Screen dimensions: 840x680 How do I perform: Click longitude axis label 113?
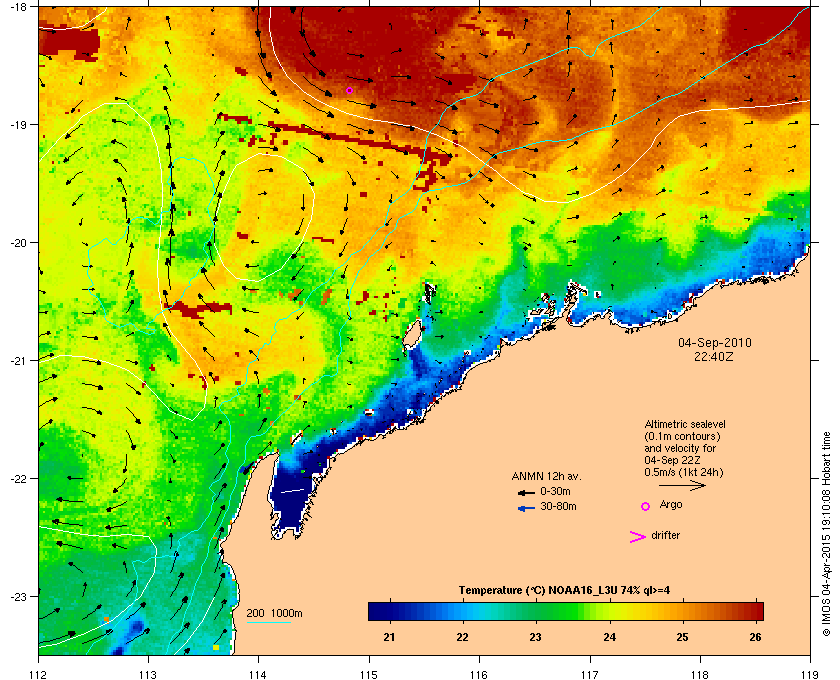(x=148, y=674)
